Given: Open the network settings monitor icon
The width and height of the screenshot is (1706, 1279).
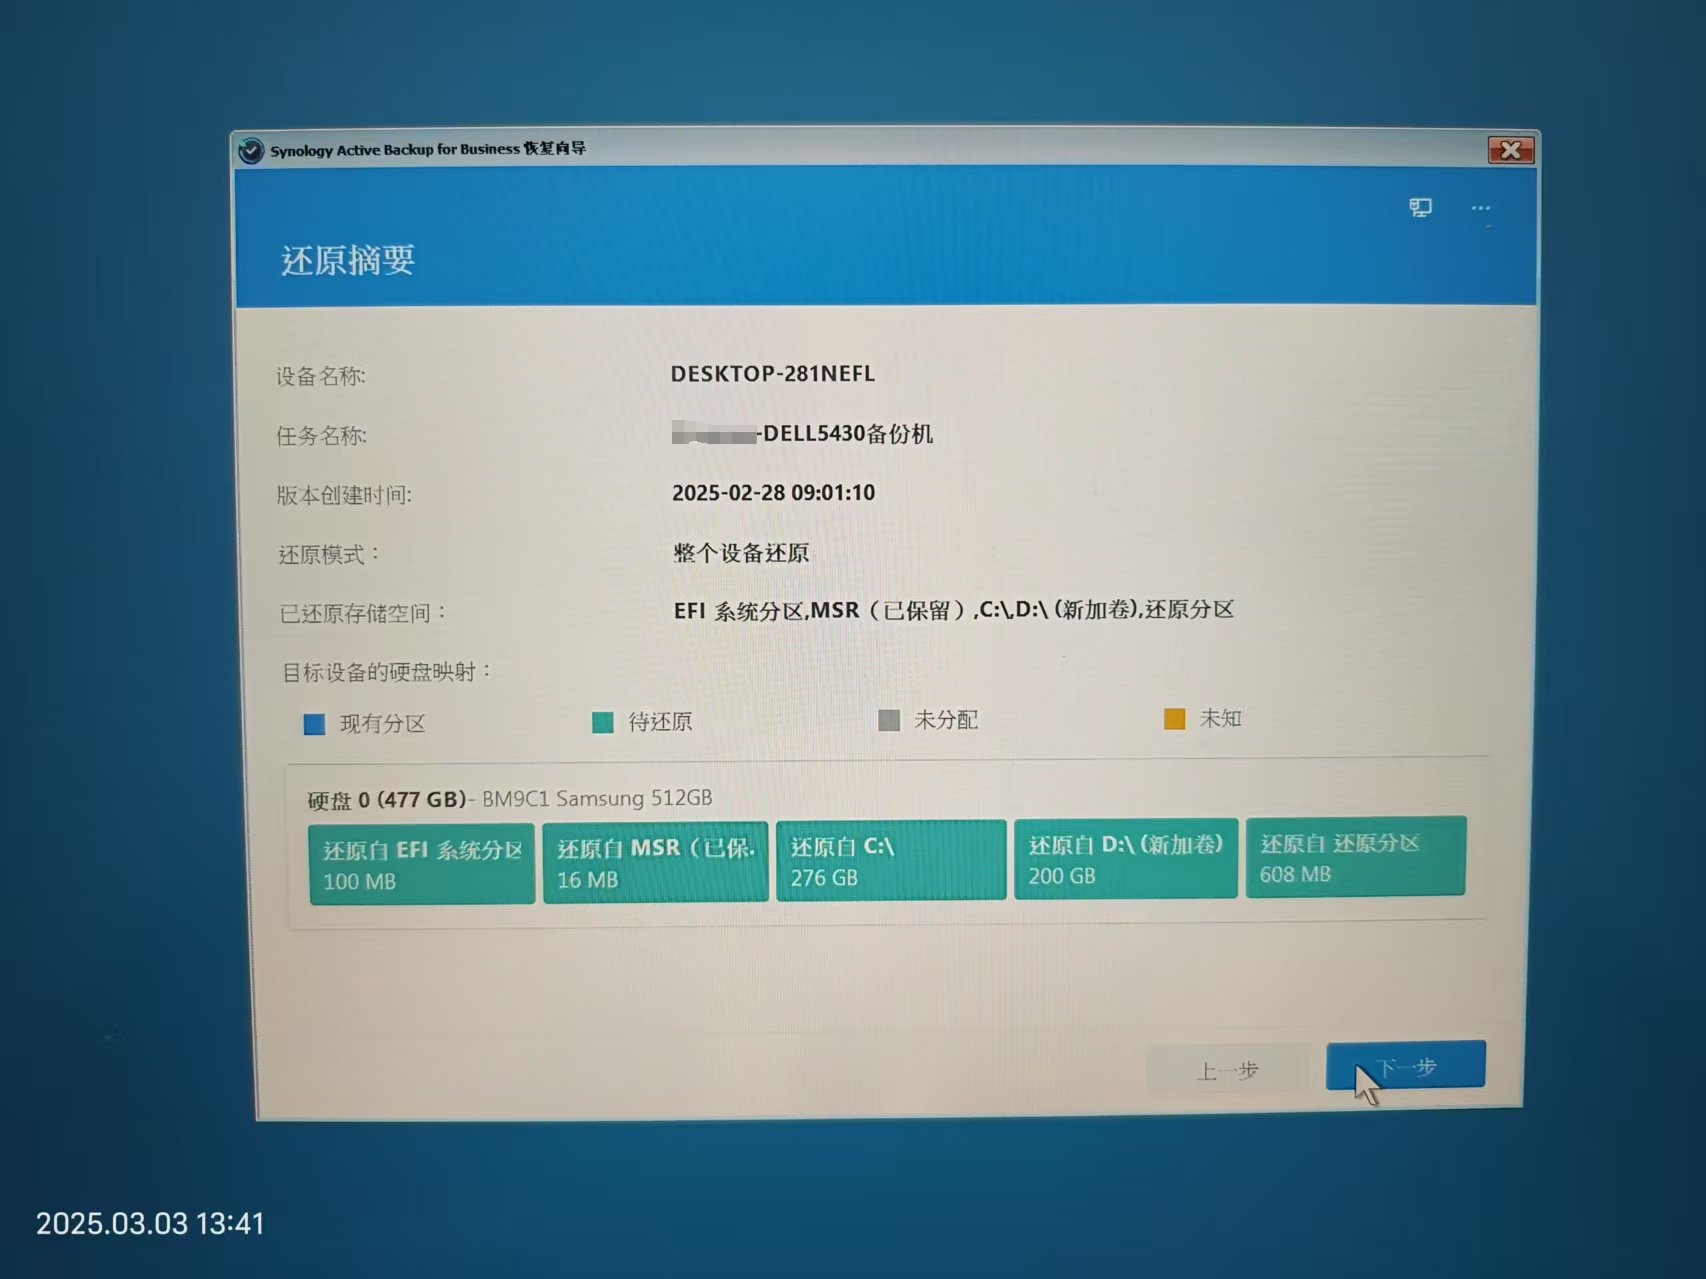Looking at the screenshot, I should coord(1420,208).
